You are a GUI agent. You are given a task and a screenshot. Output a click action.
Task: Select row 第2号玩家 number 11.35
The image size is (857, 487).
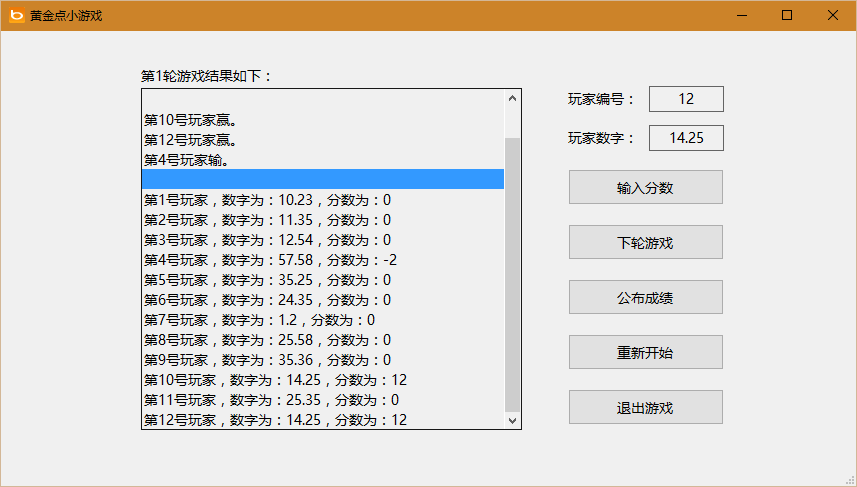pyautogui.click(x=323, y=220)
